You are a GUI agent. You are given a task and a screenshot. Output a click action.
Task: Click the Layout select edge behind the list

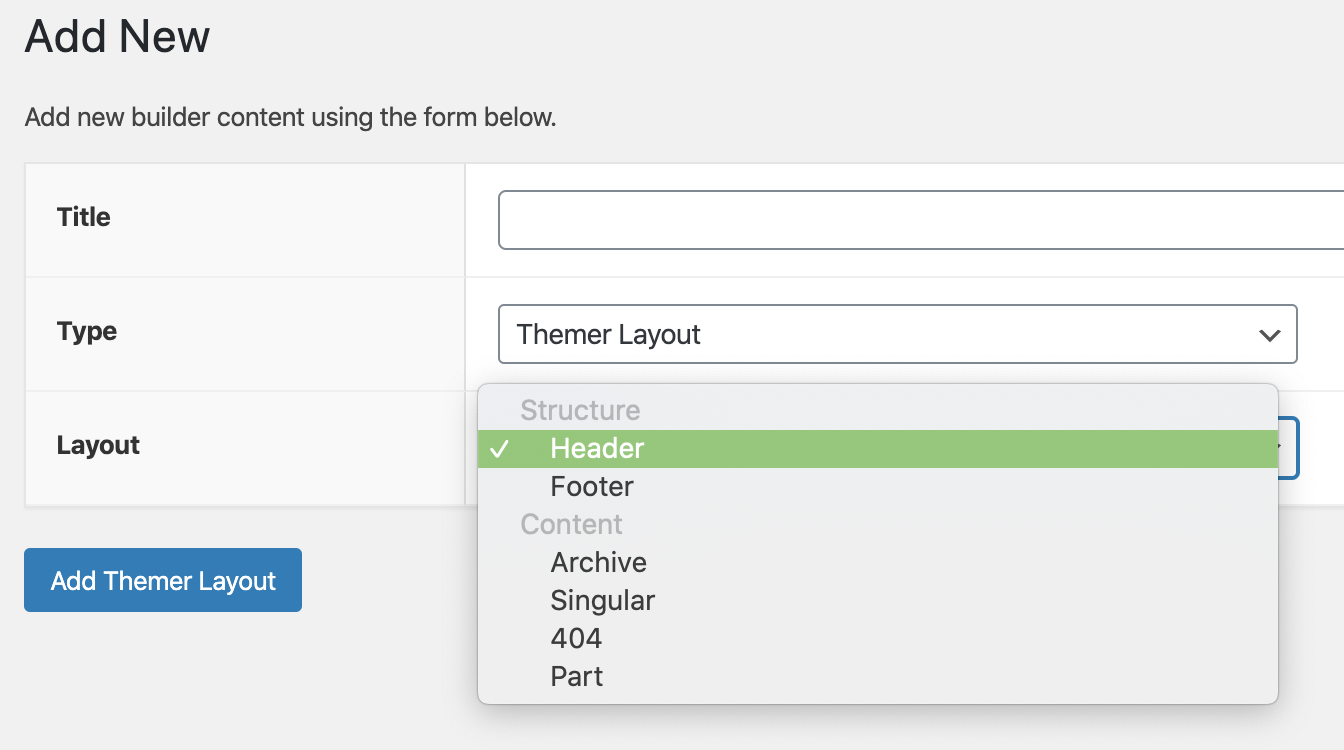pyautogui.click(x=1290, y=447)
